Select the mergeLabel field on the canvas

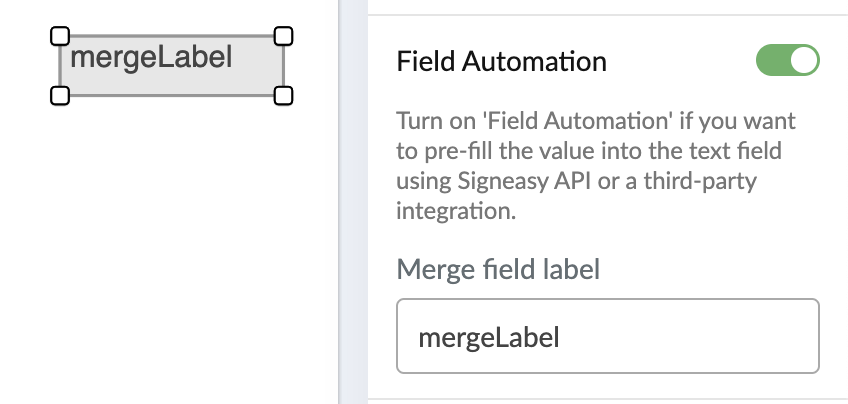tap(172, 66)
